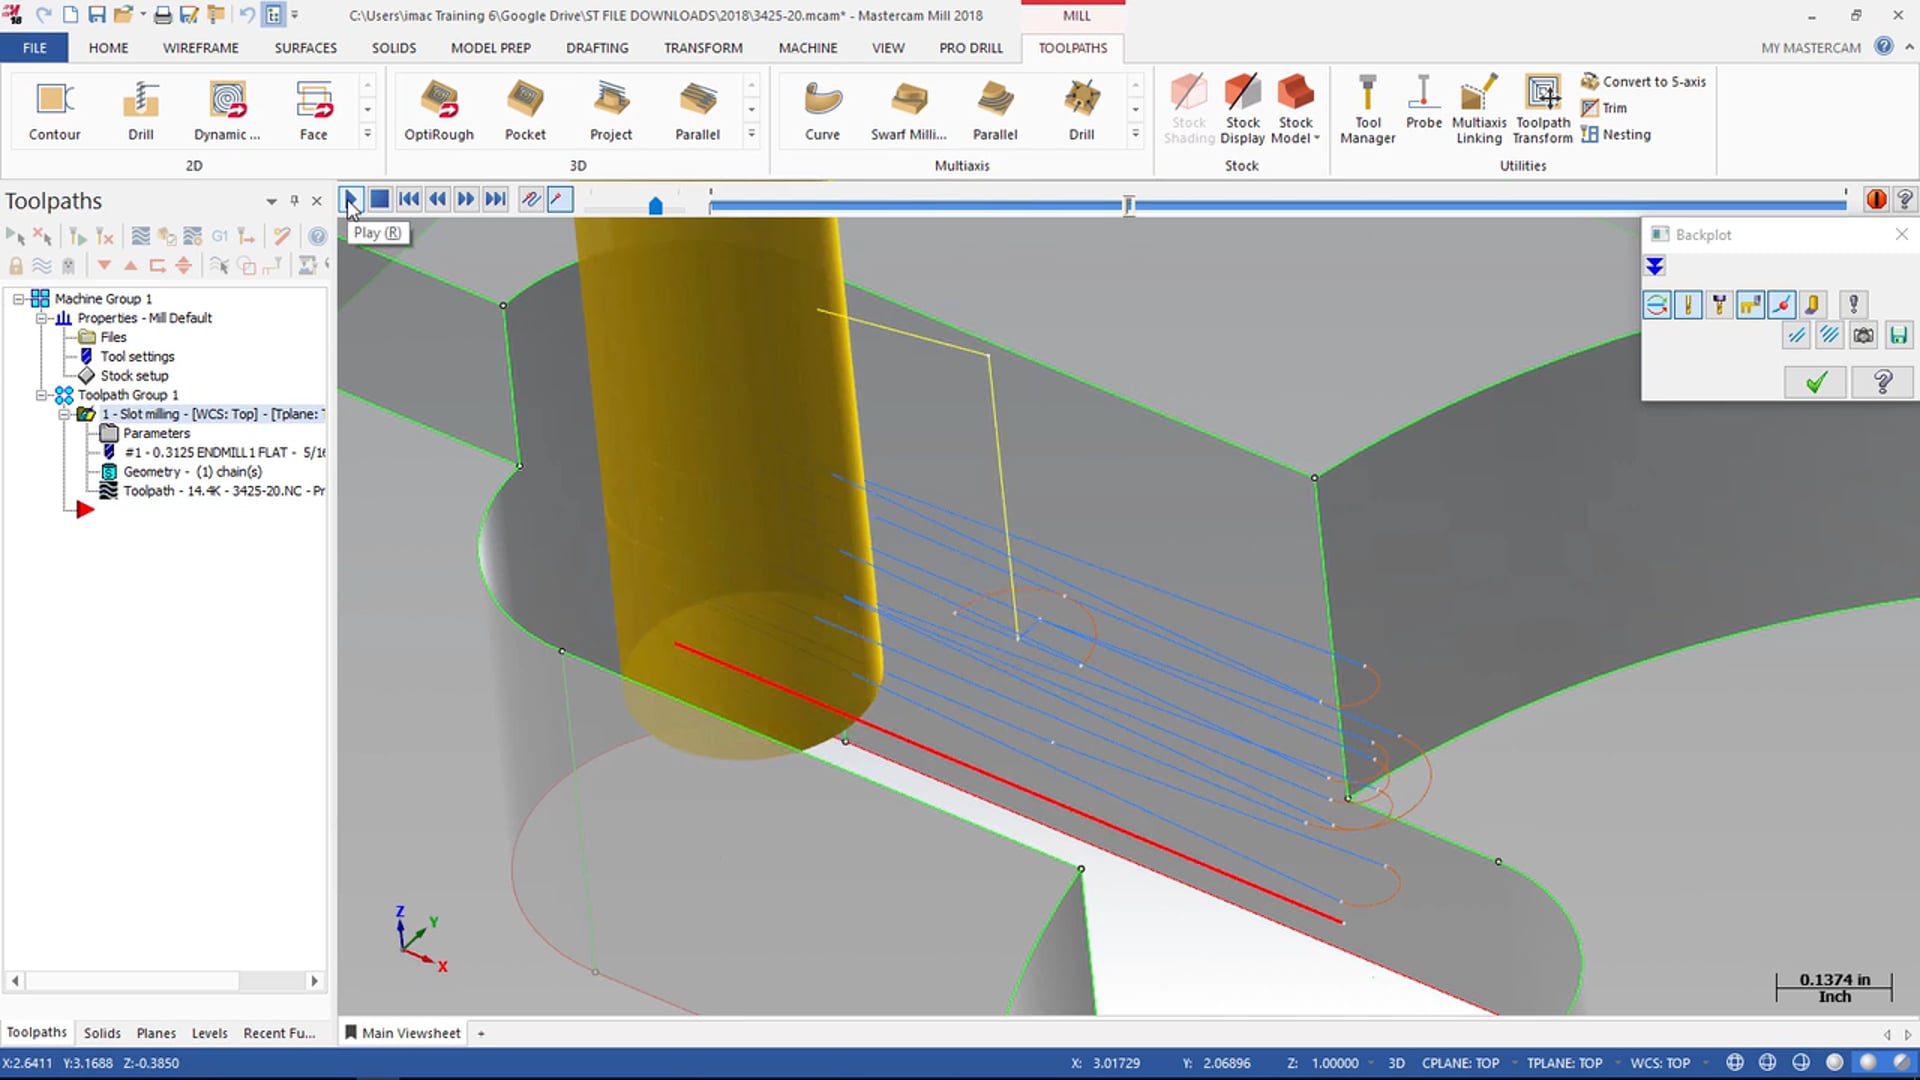Screen dimensions: 1920x1080
Task: Collapse the Properties - Mill Default node
Action: coord(42,318)
